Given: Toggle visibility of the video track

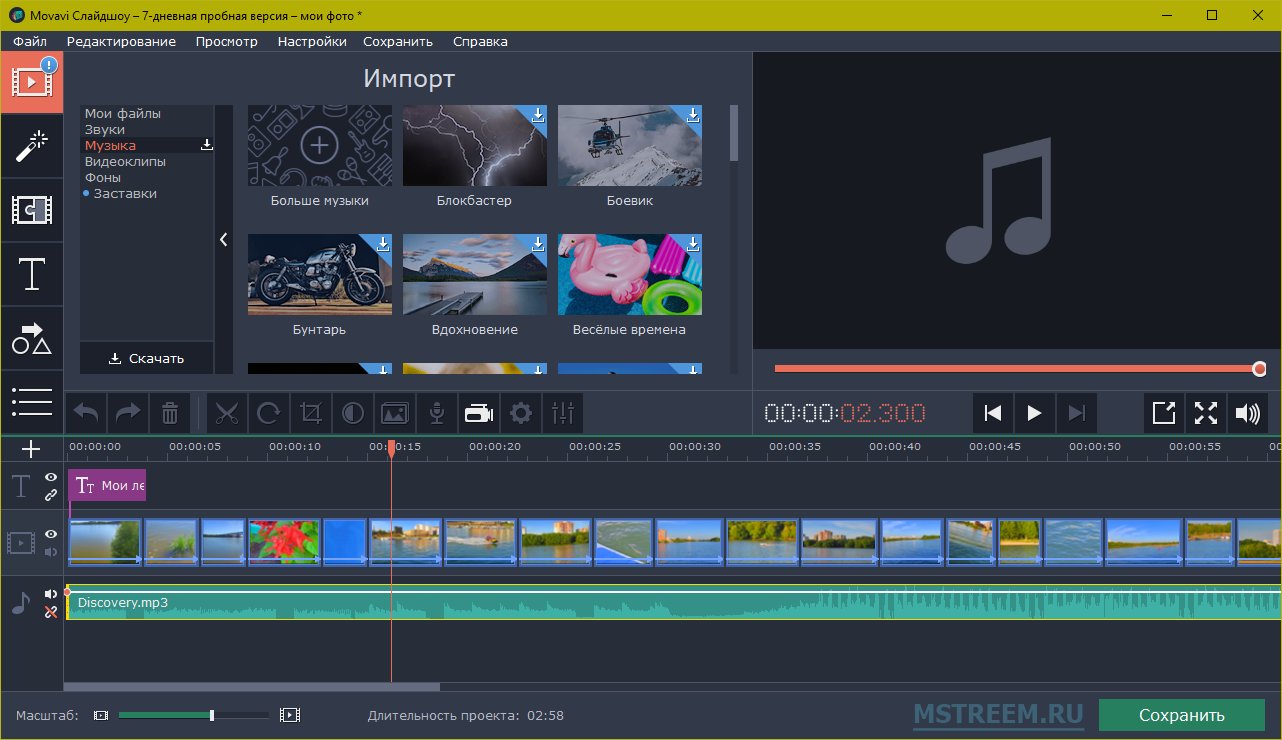Looking at the screenshot, I should coord(51,534).
